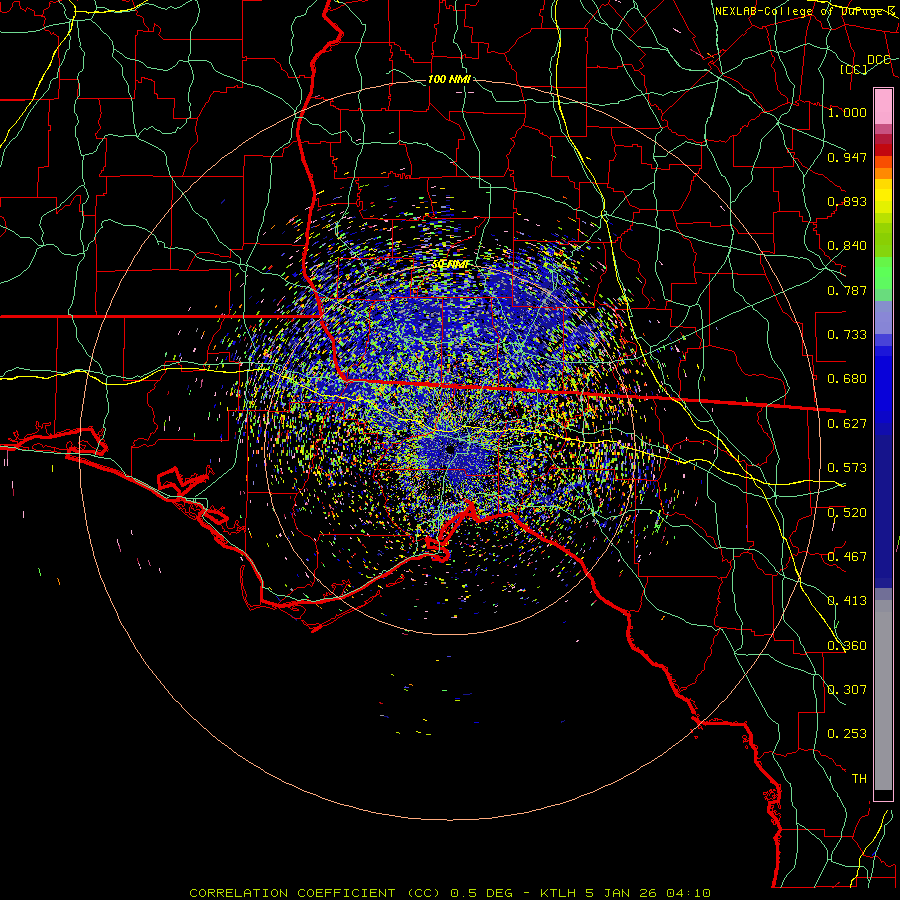Select the 0.467 scale value

(847, 557)
